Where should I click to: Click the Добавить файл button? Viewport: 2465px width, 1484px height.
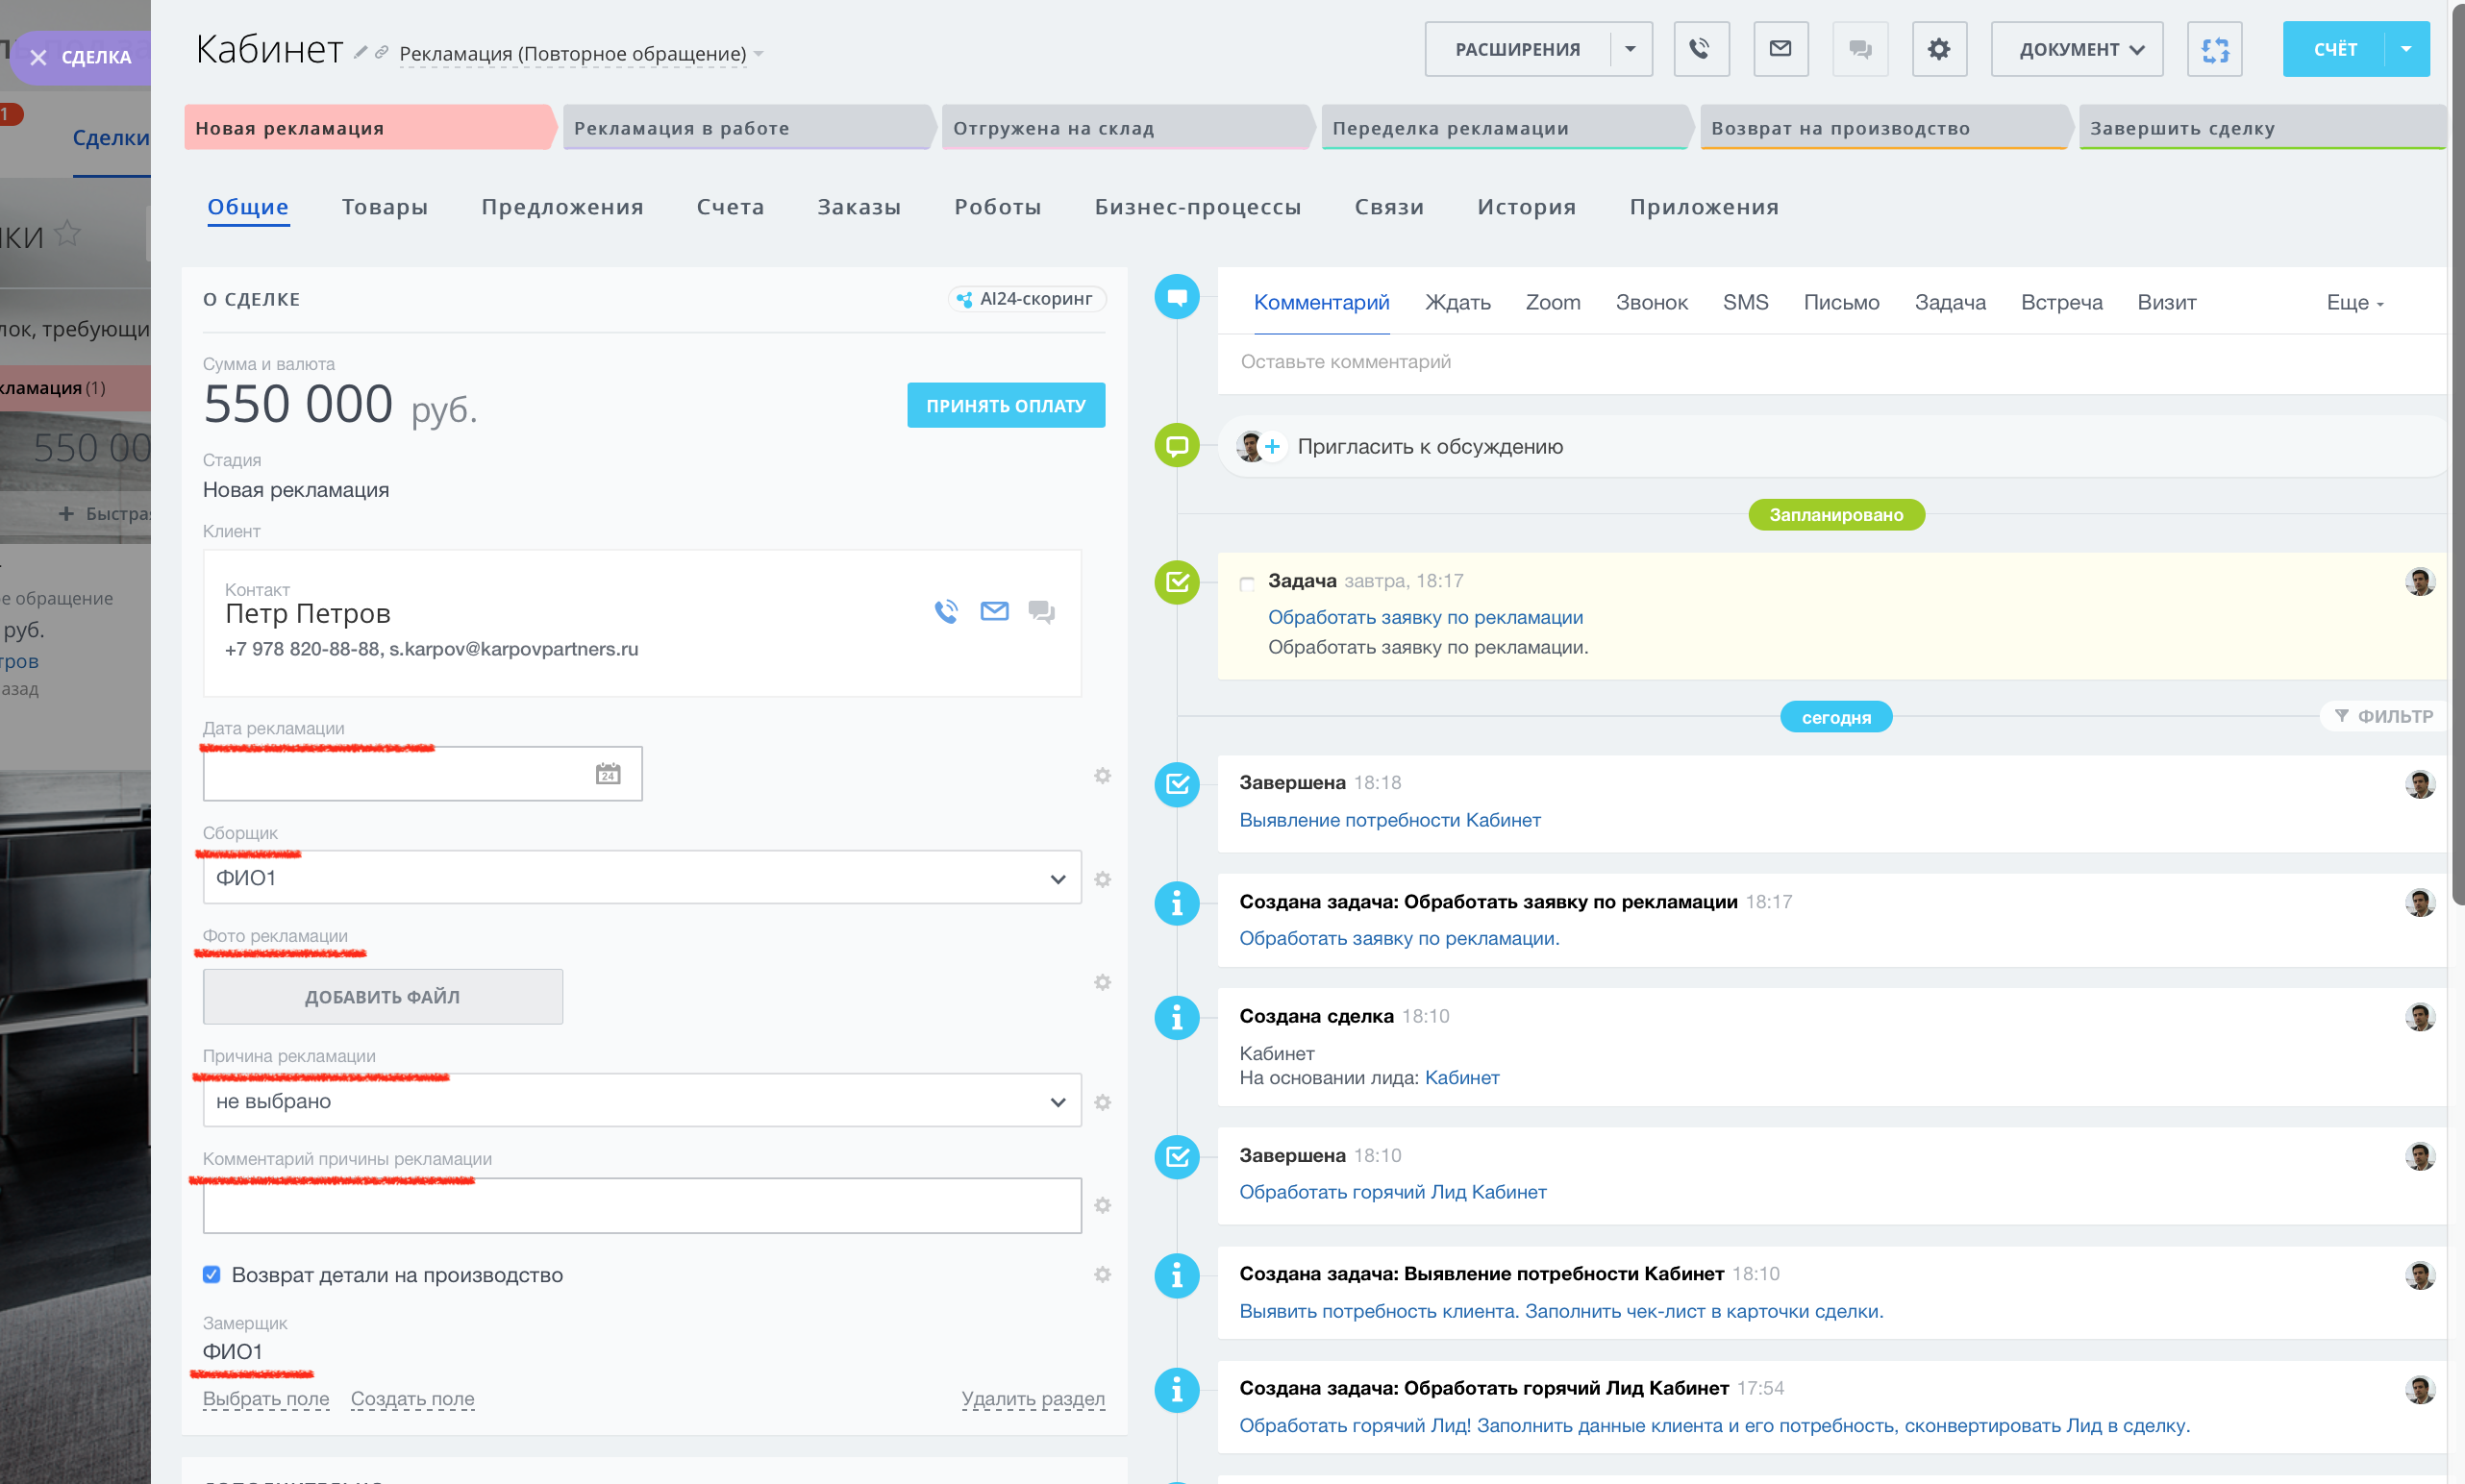click(382, 996)
